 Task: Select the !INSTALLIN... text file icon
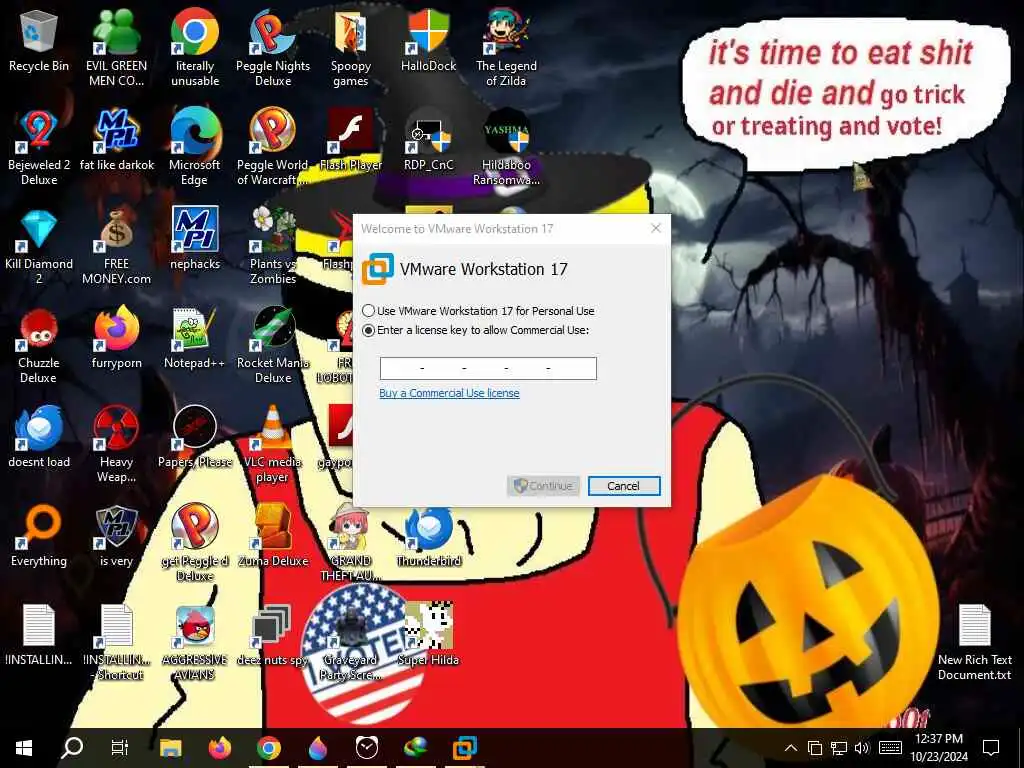[x=39, y=635]
